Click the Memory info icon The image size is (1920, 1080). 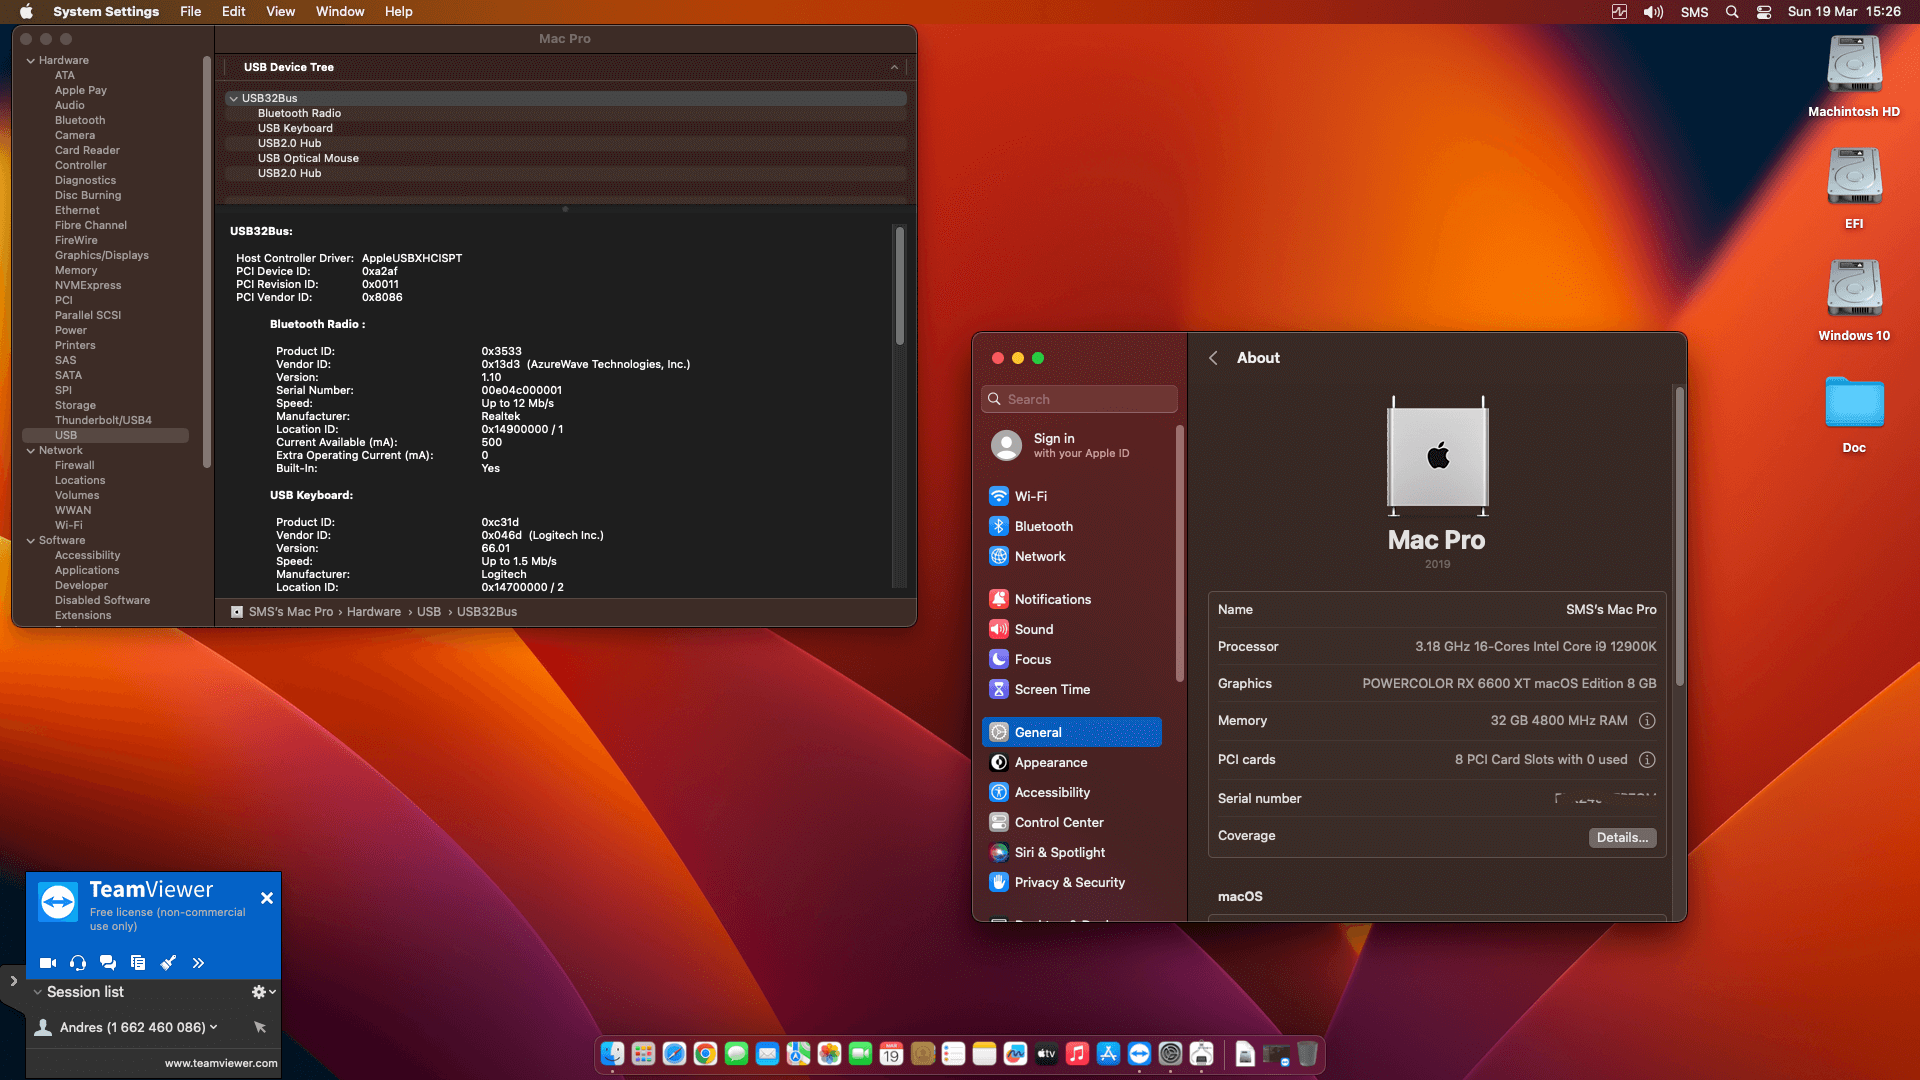[1647, 721]
